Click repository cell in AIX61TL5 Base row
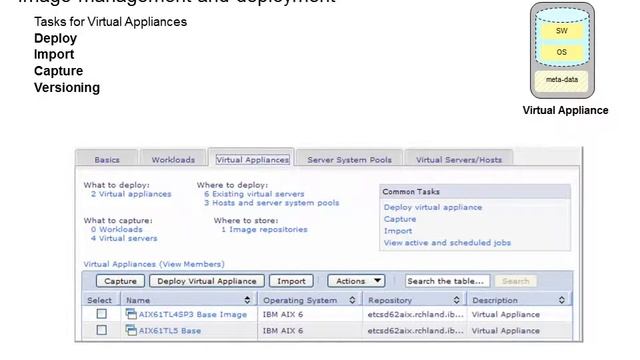Screen dimensions: 640x360 (x=415, y=331)
